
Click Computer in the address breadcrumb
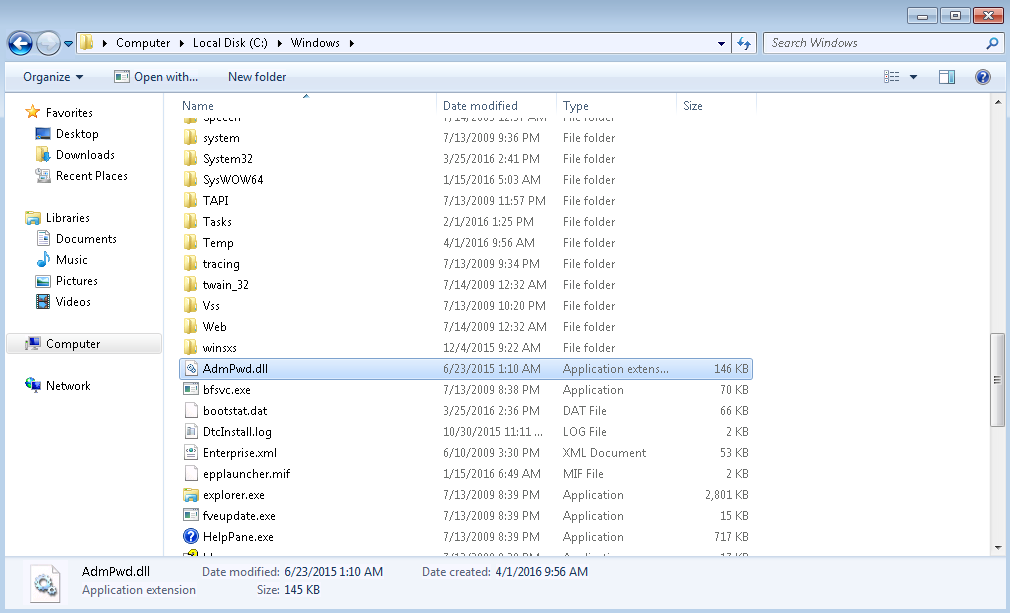tap(143, 43)
